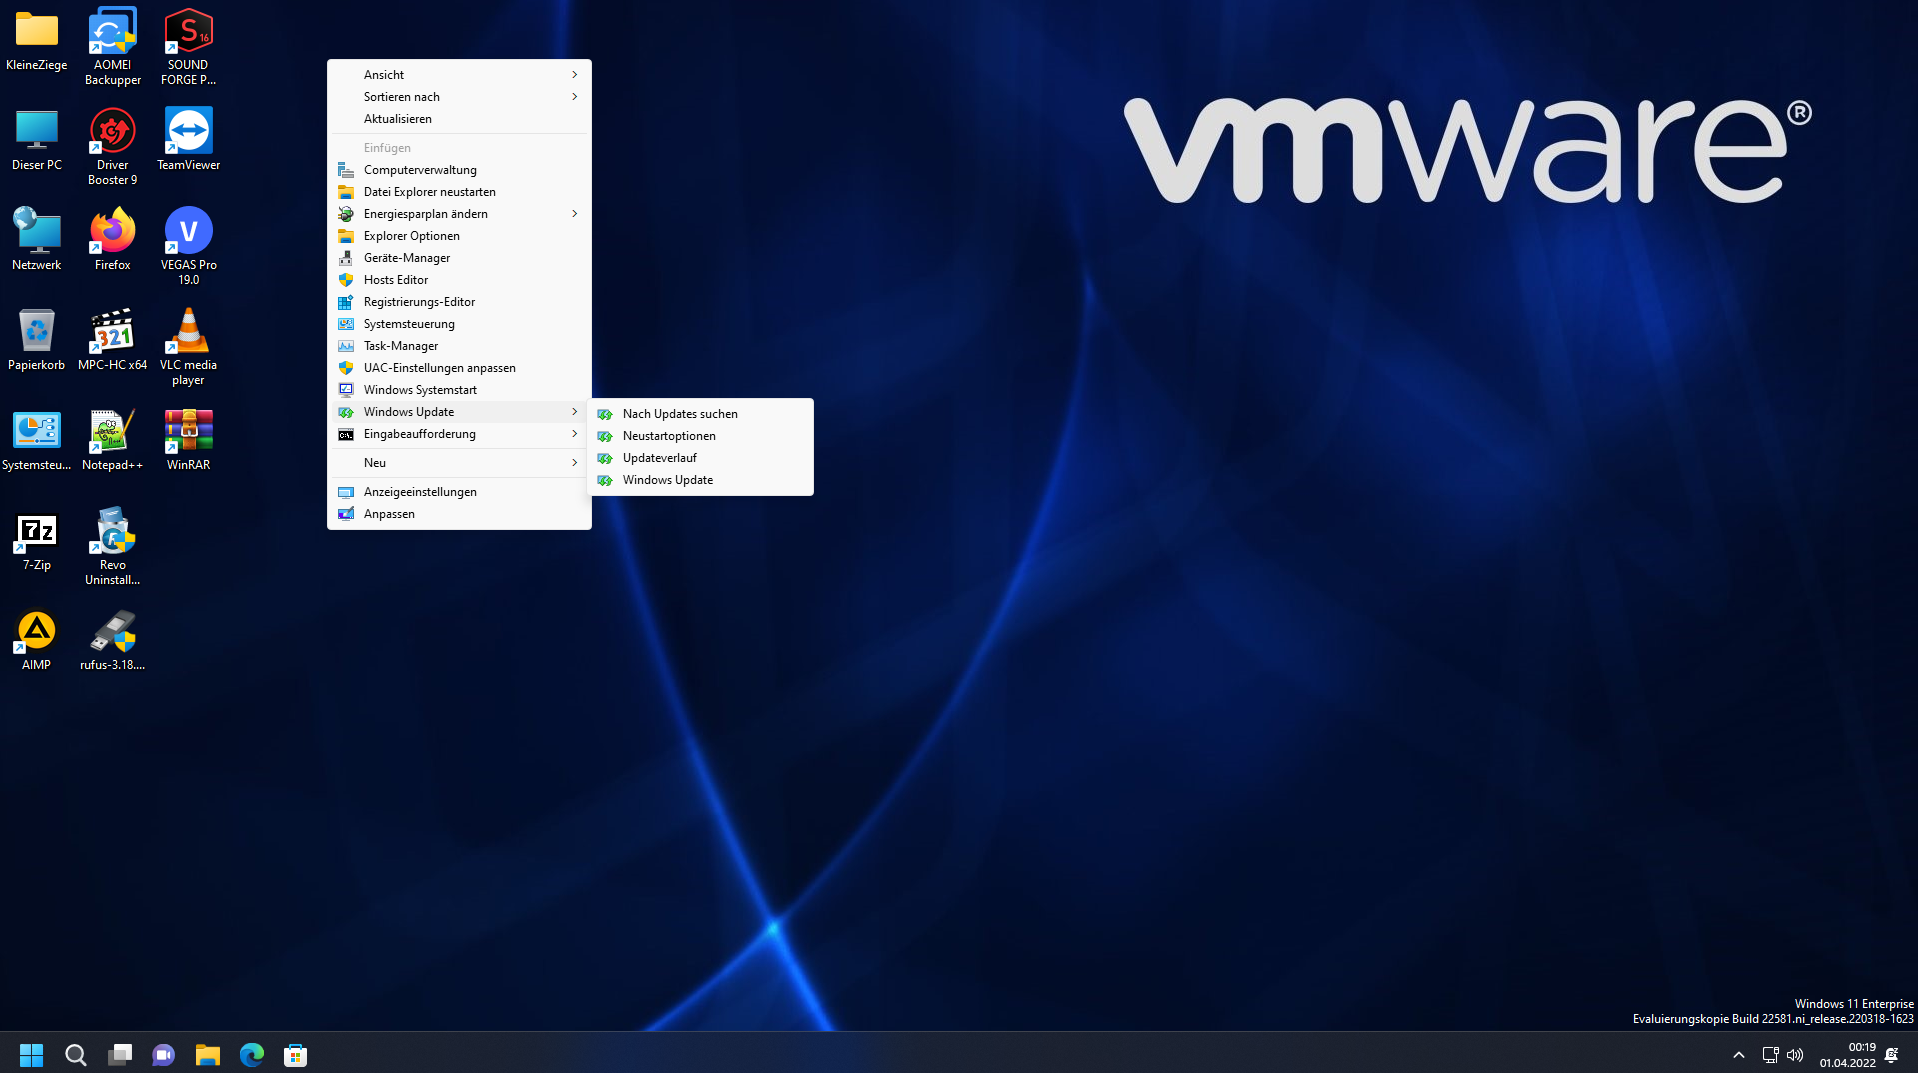Open notification center icon
Image resolution: width=1918 pixels, height=1073 pixels.
1892,1055
